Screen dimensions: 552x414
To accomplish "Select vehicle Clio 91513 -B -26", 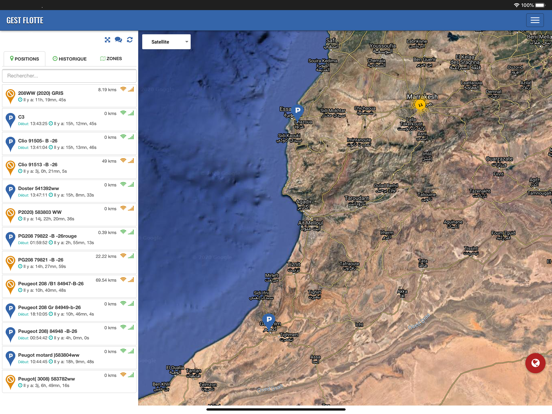I will click(38, 164).
